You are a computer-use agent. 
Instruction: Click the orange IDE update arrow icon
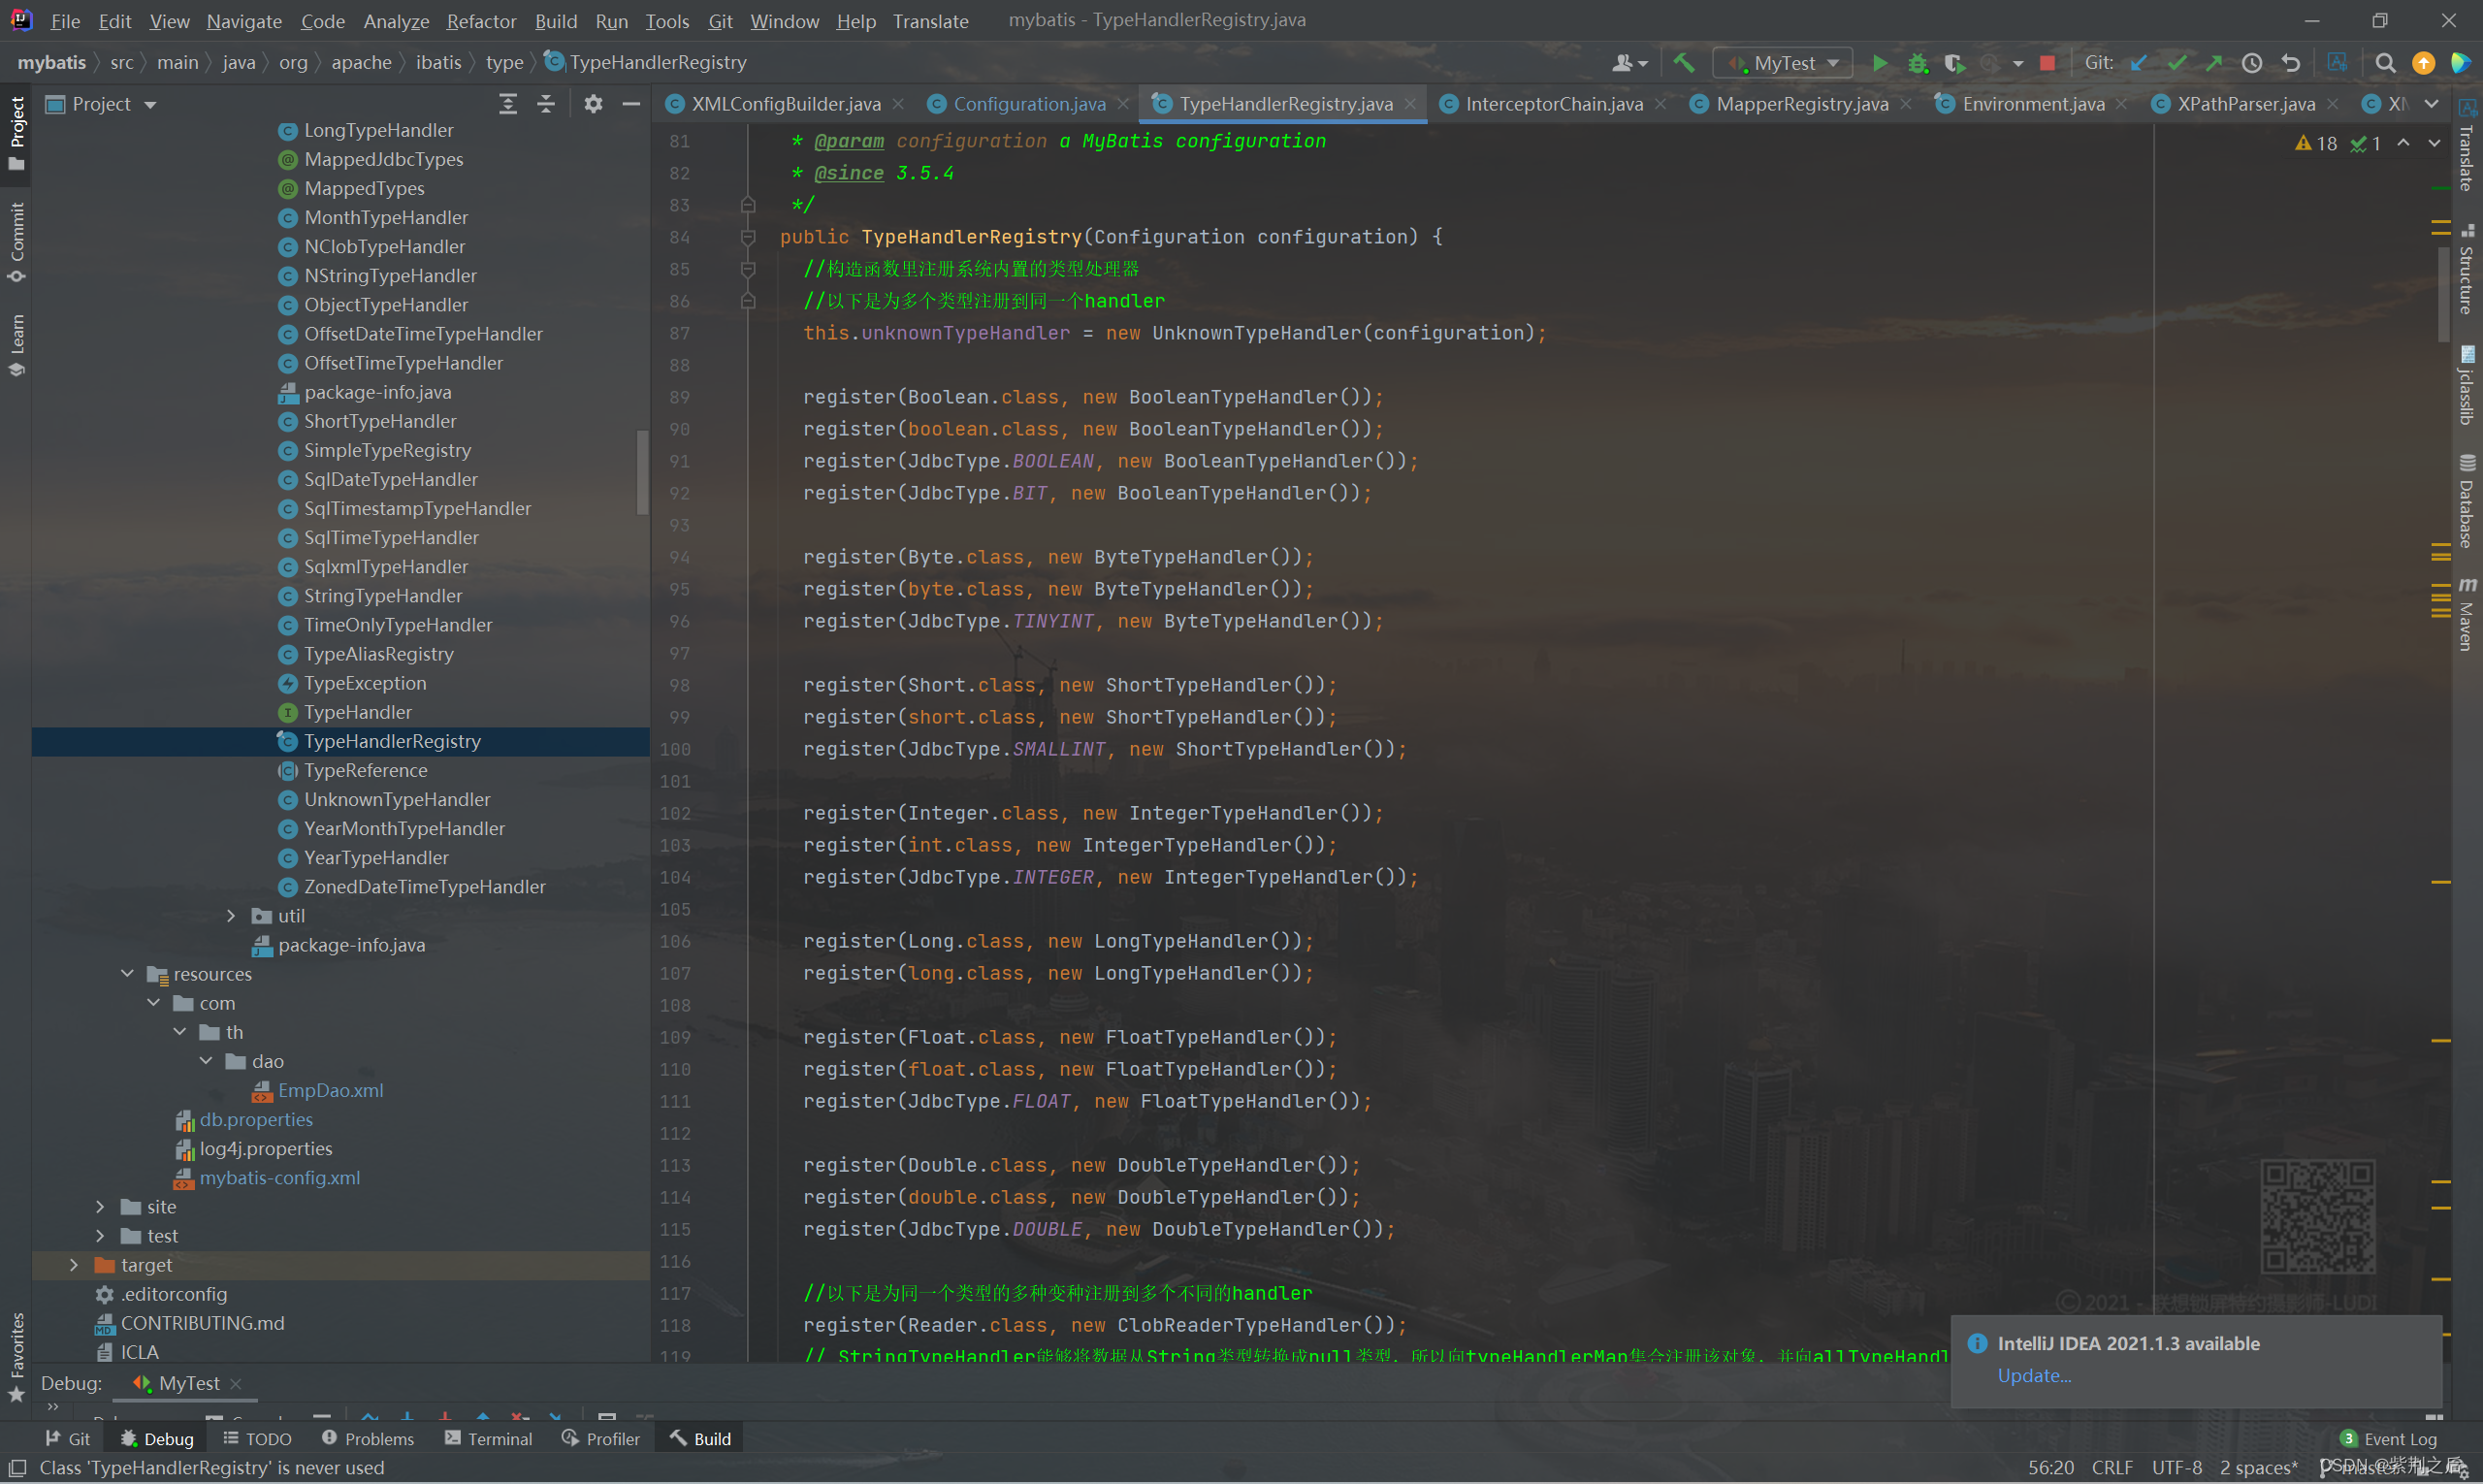[2423, 63]
